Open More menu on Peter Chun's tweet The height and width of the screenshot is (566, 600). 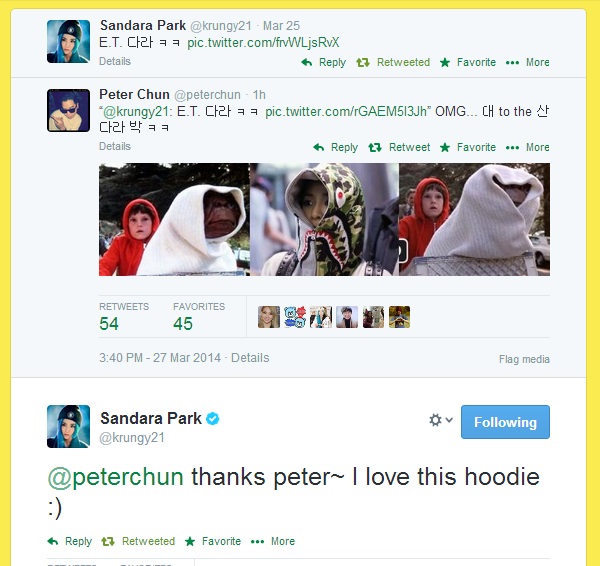pos(527,147)
